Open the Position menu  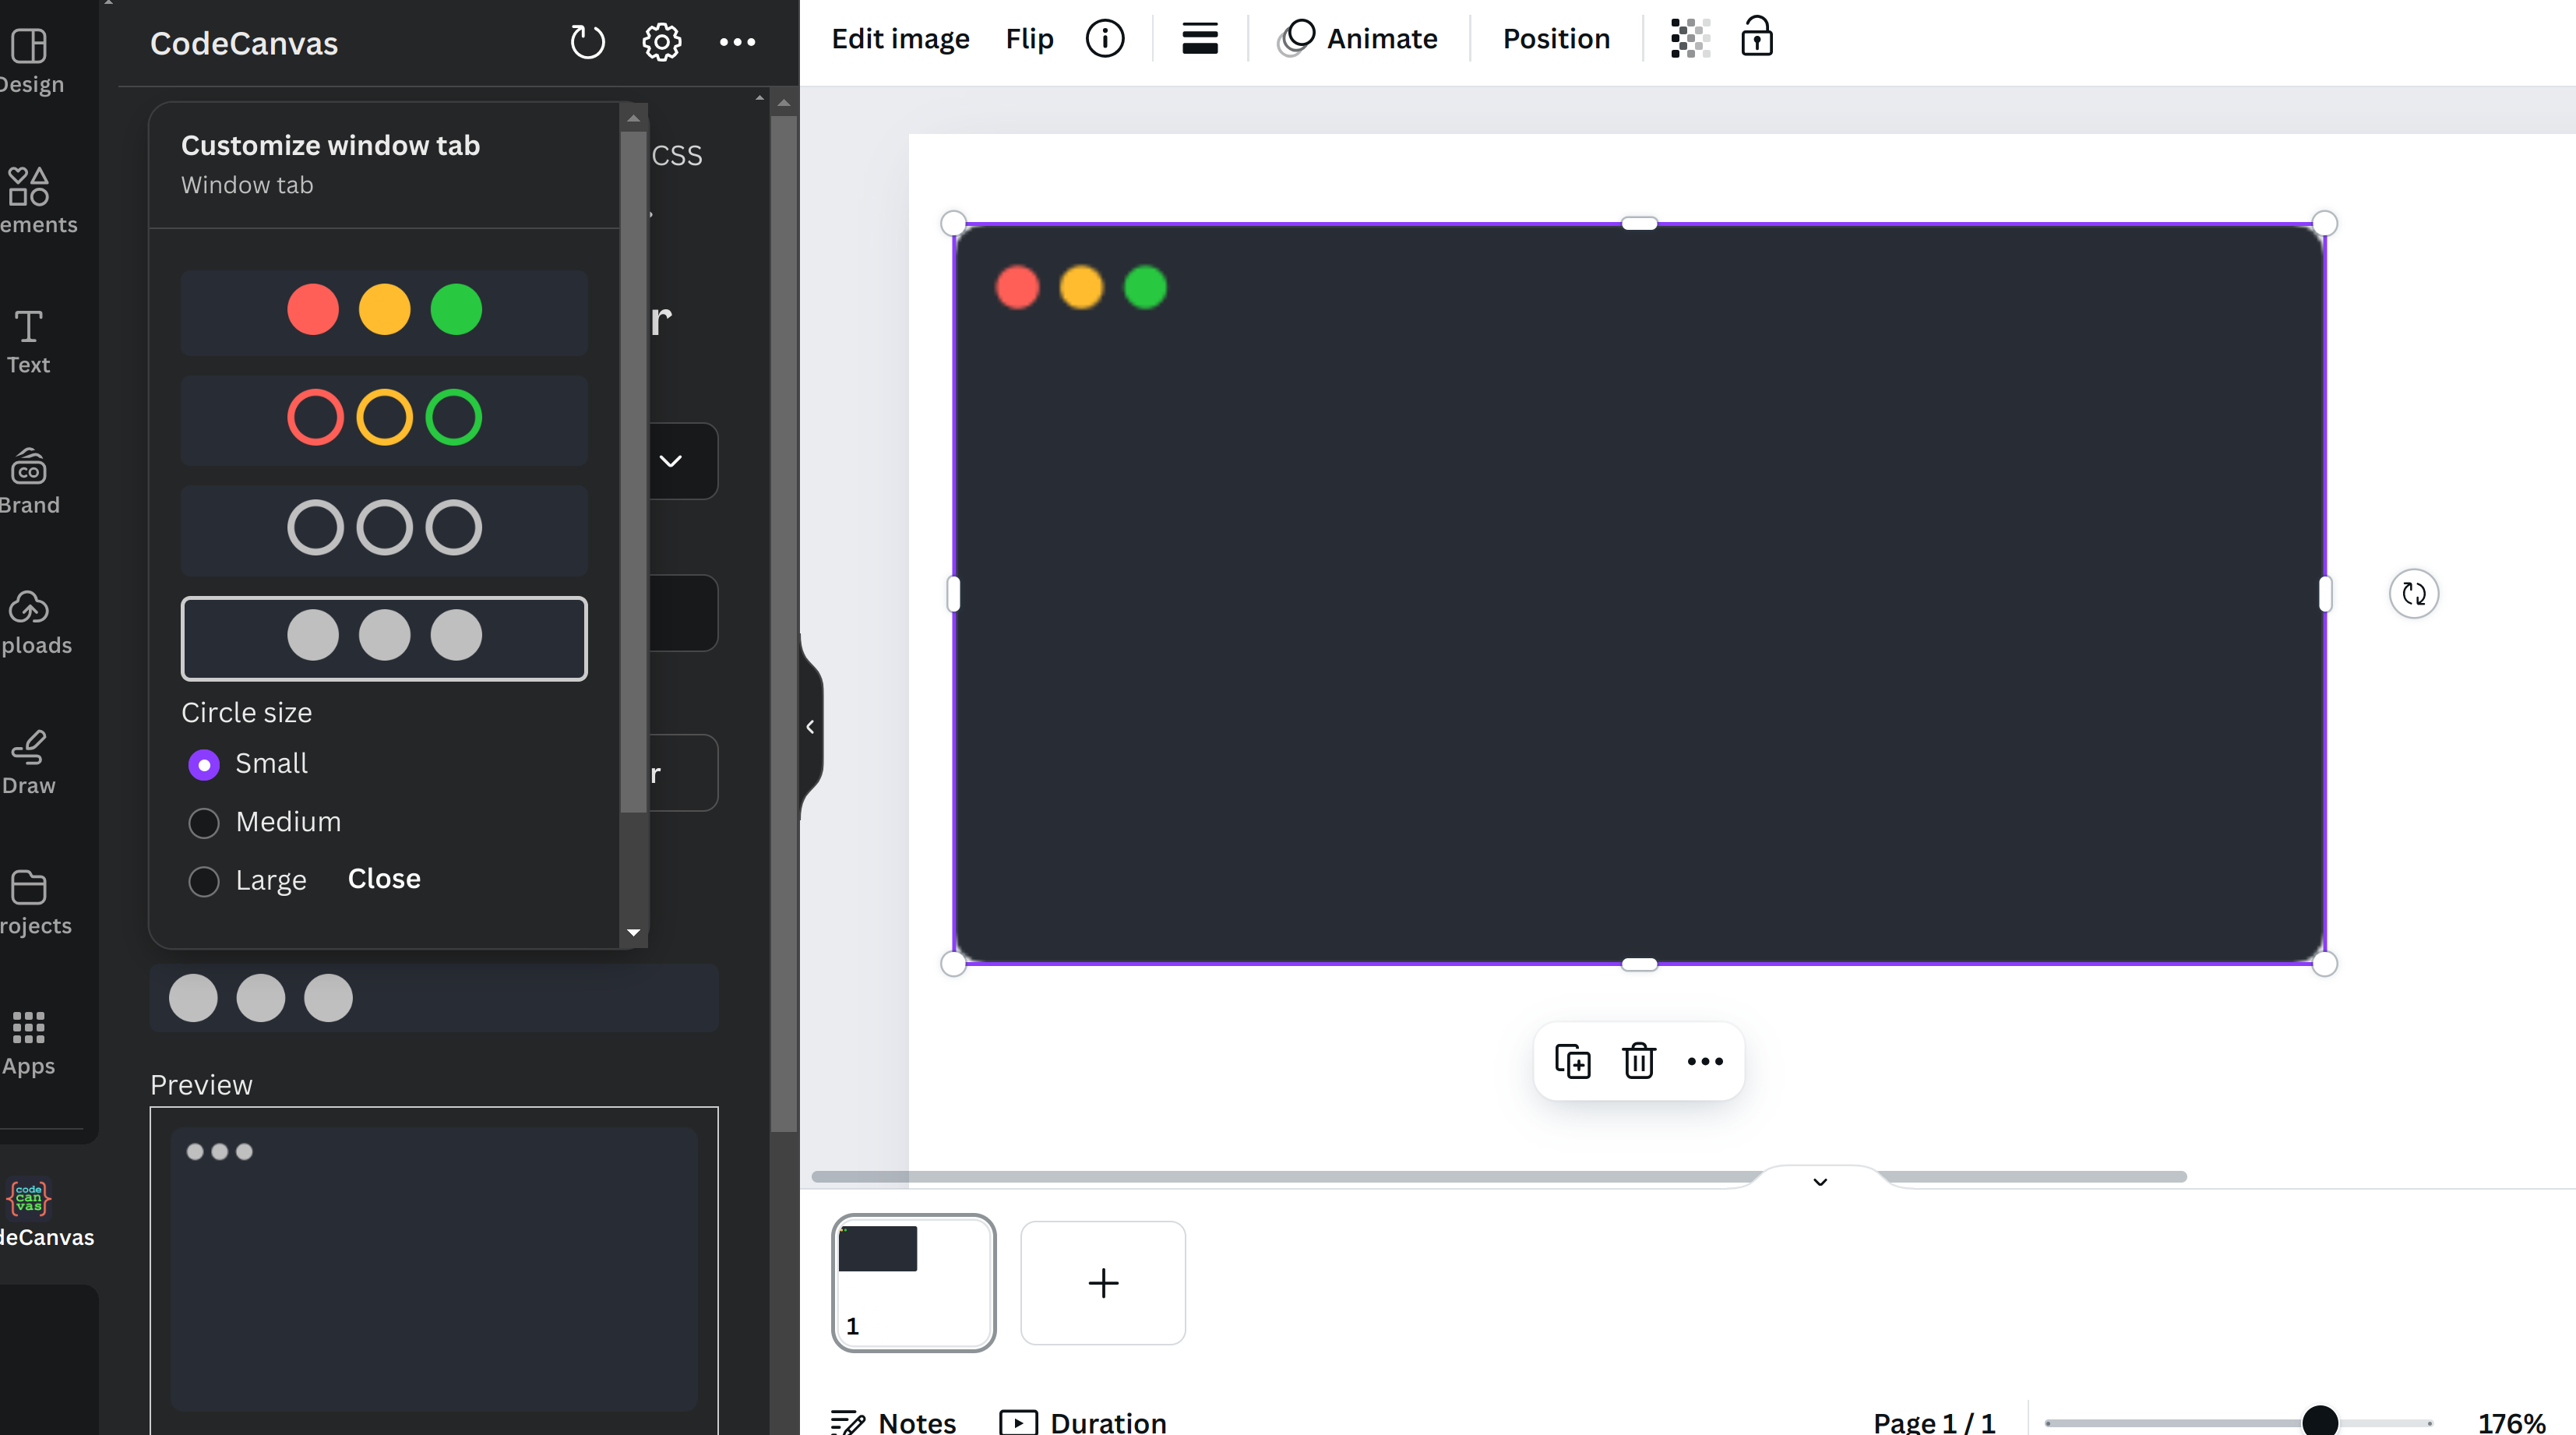1556,39
